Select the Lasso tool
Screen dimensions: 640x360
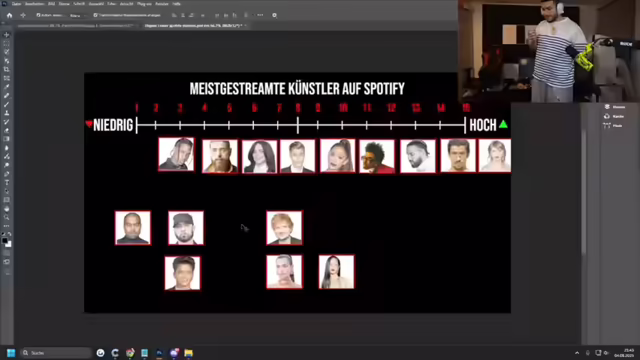pos(7,52)
